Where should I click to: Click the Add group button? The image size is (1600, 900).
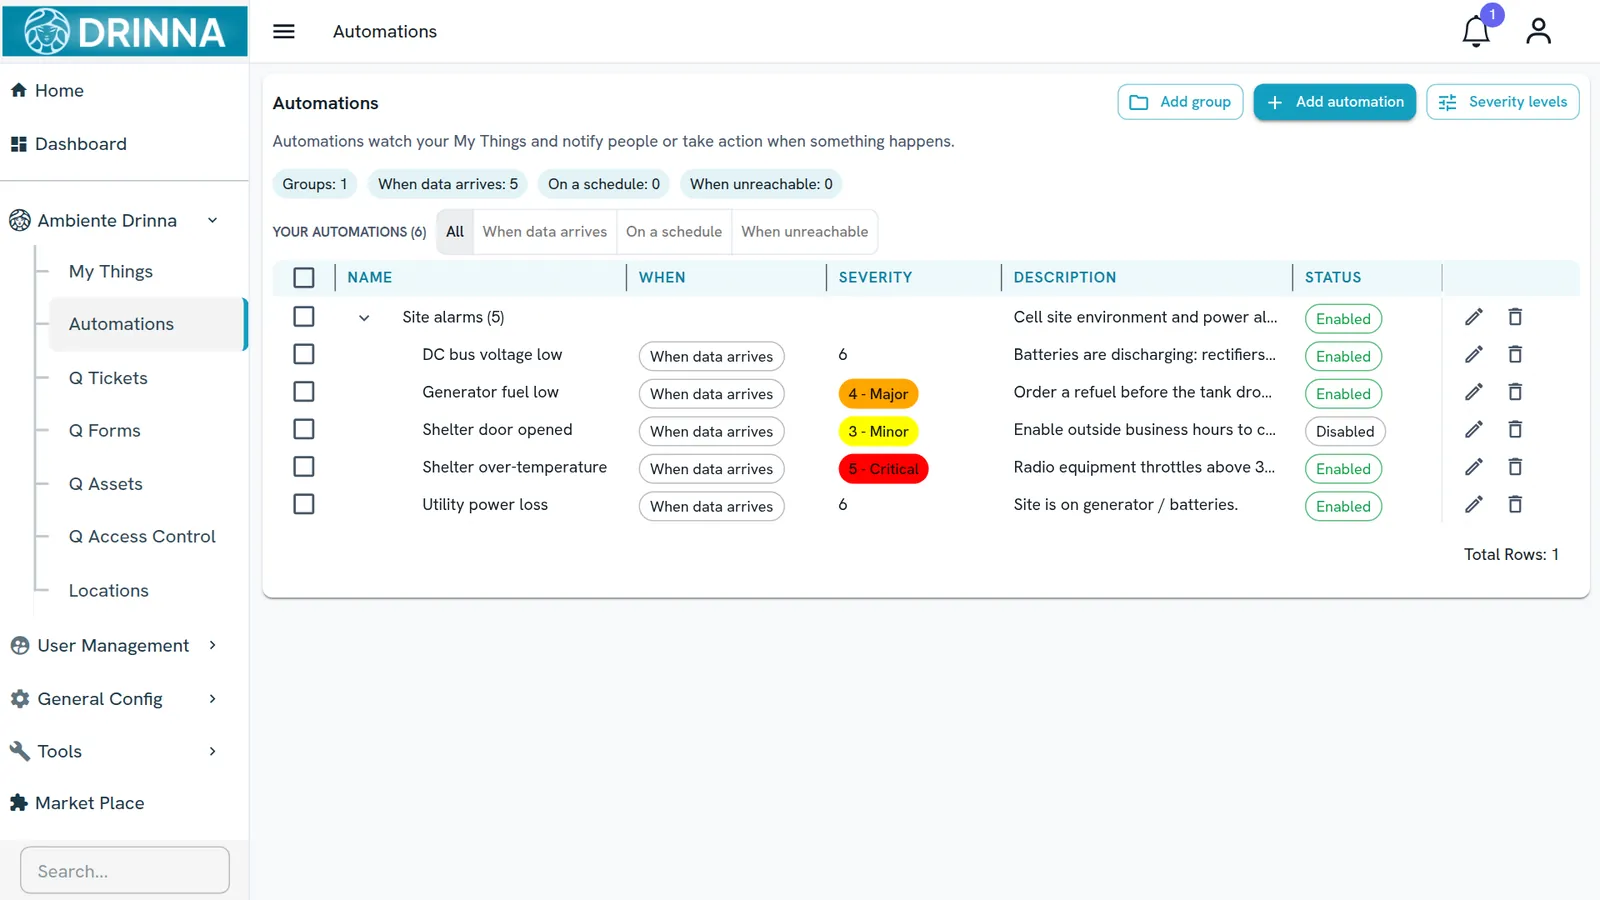(x=1180, y=102)
